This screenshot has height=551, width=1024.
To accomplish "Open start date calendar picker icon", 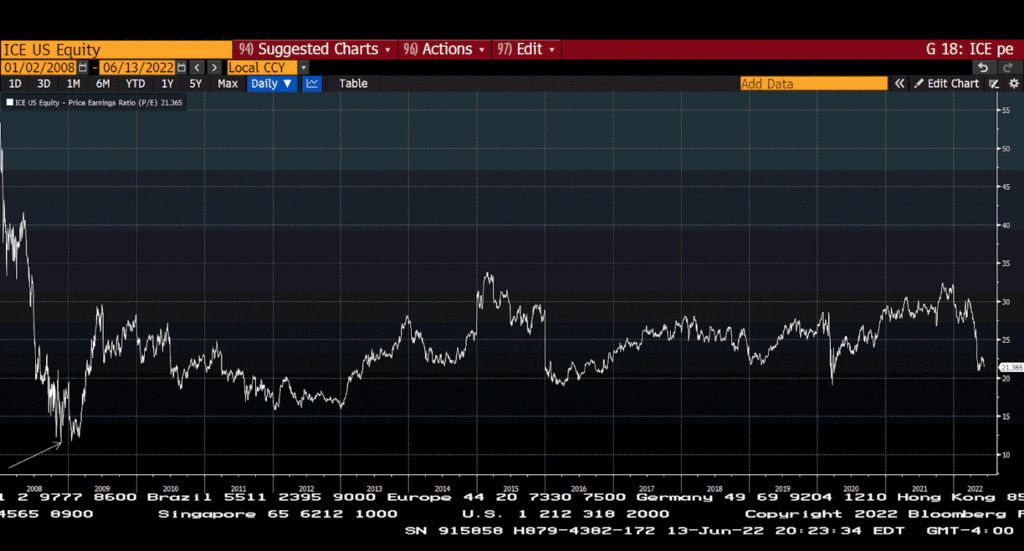I will pyautogui.click(x=85, y=67).
